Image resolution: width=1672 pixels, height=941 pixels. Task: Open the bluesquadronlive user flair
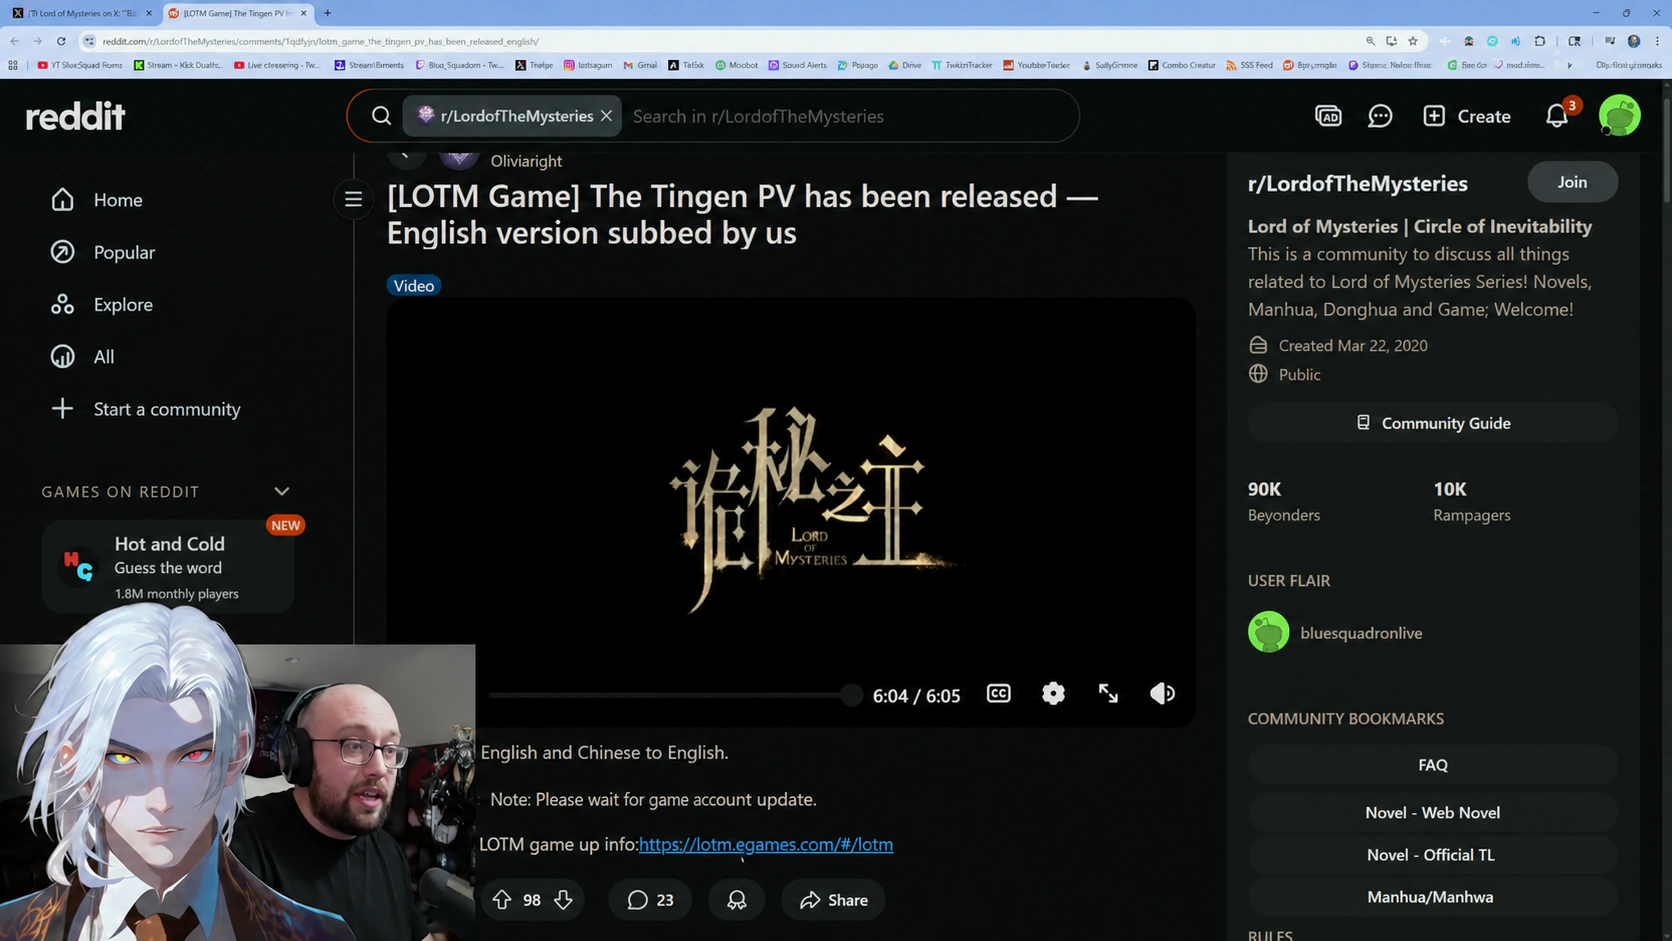pos(1335,633)
